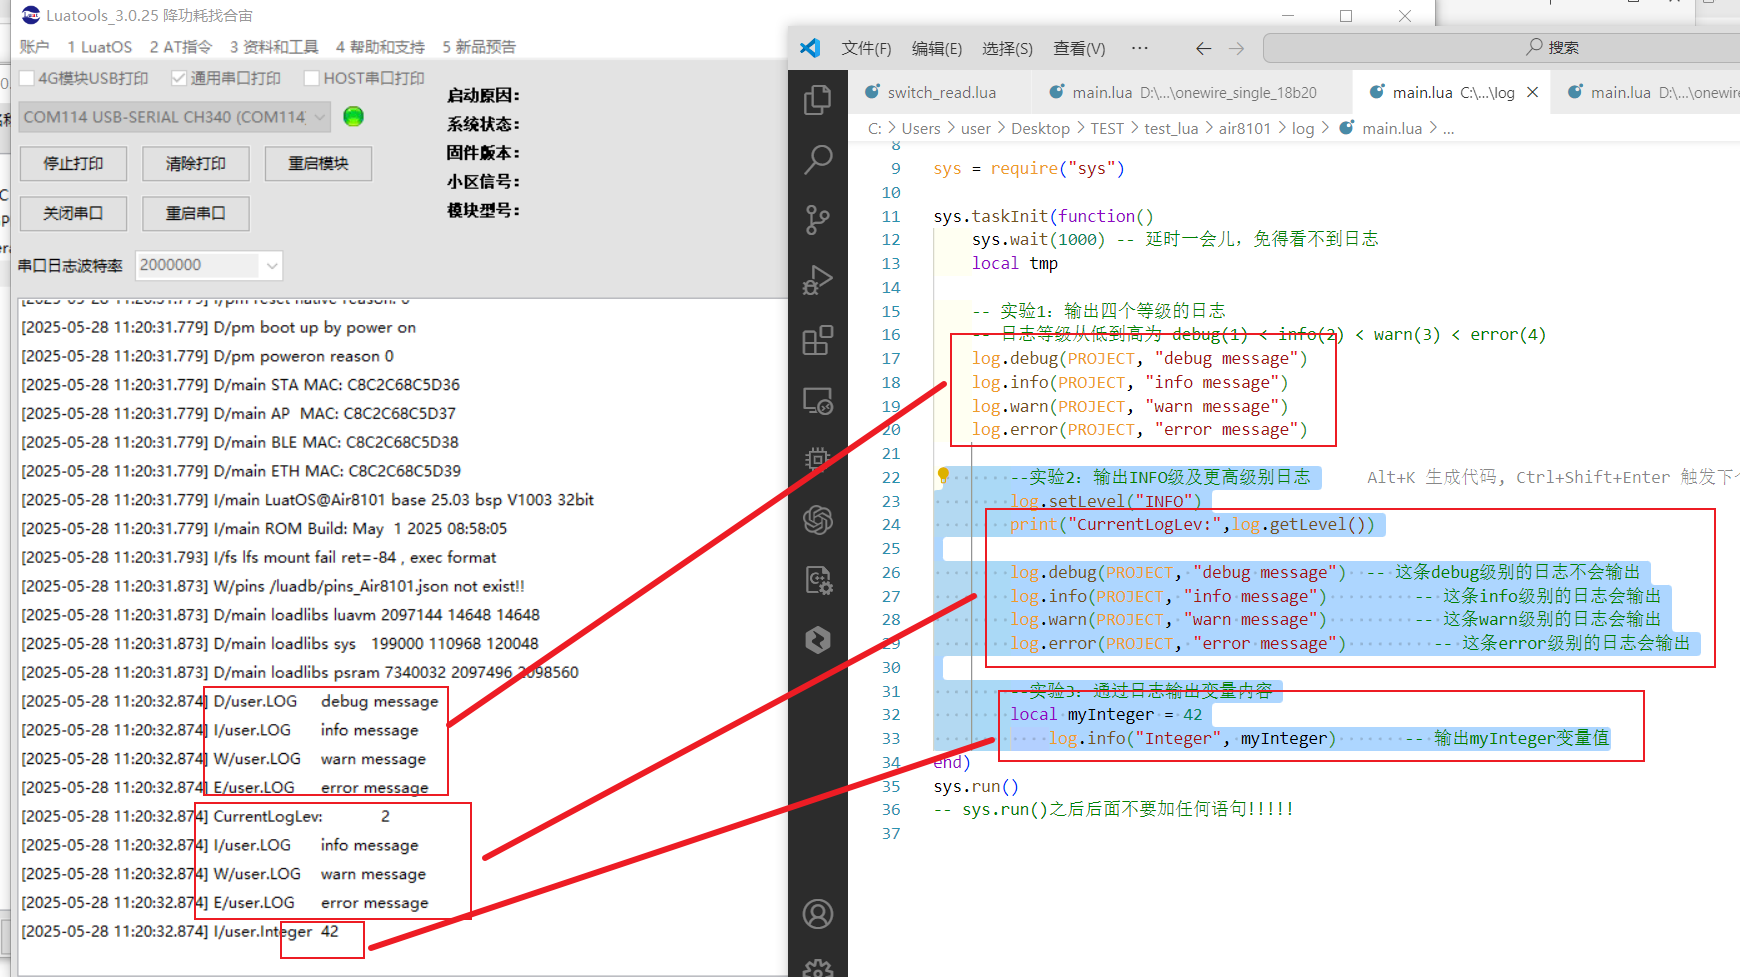
Task: Open Remote Explorer icon in activity bar
Action: (x=818, y=401)
